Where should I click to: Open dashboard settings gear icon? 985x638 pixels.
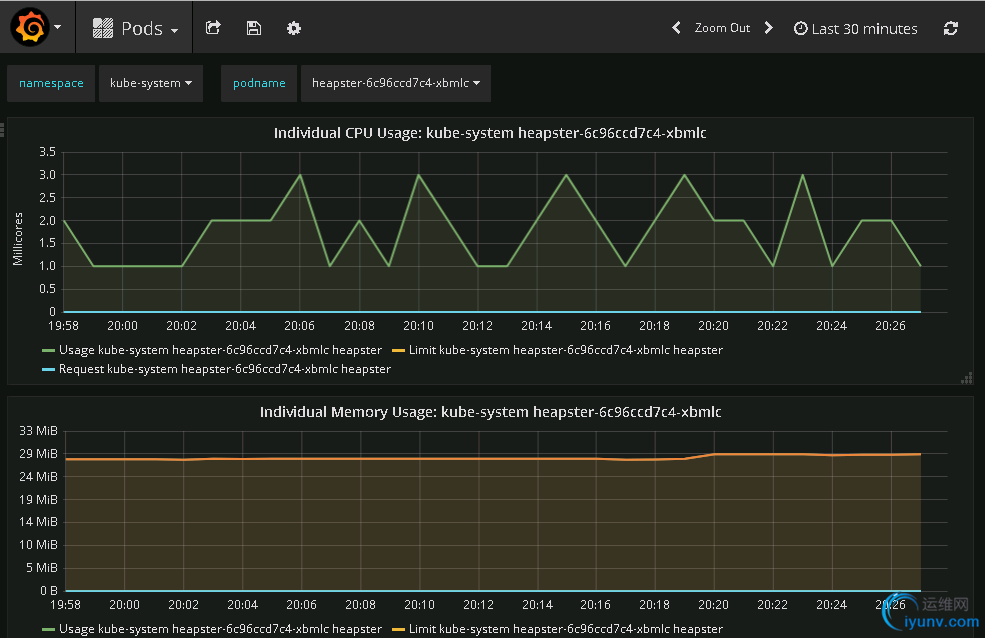294,28
